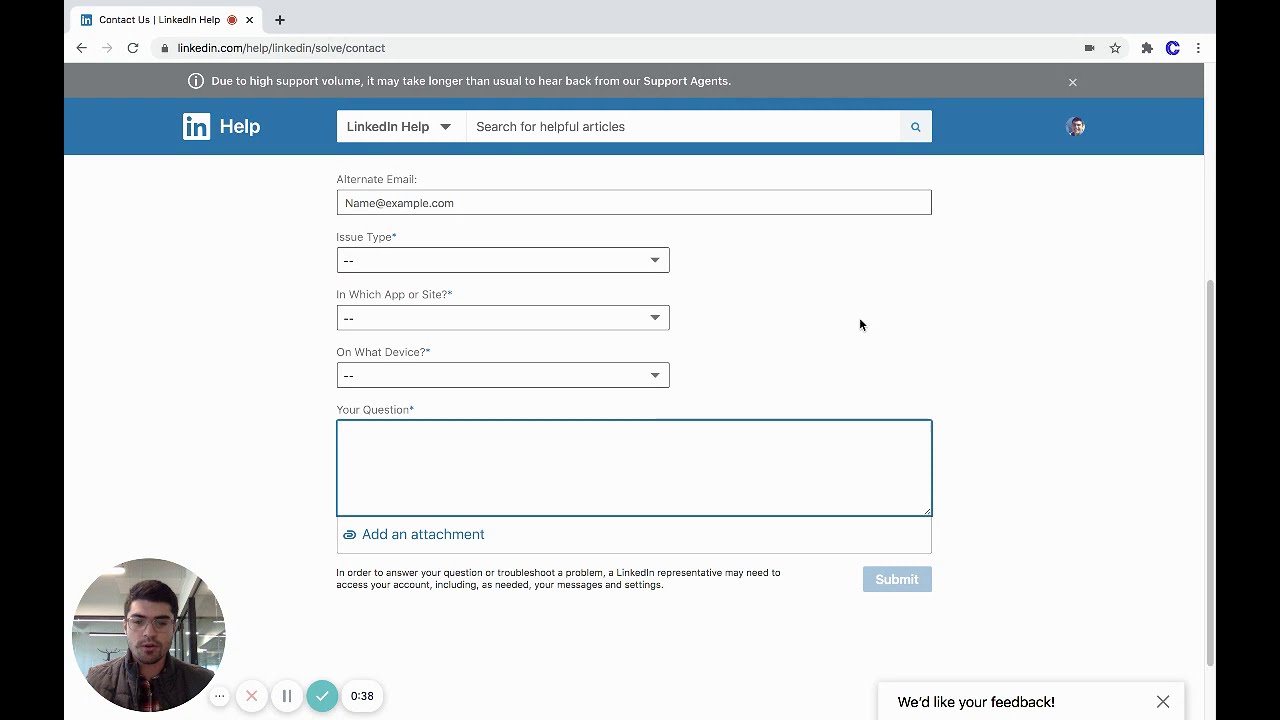
Task: Click the Help text next to LinkedIn logo
Action: tap(240, 126)
